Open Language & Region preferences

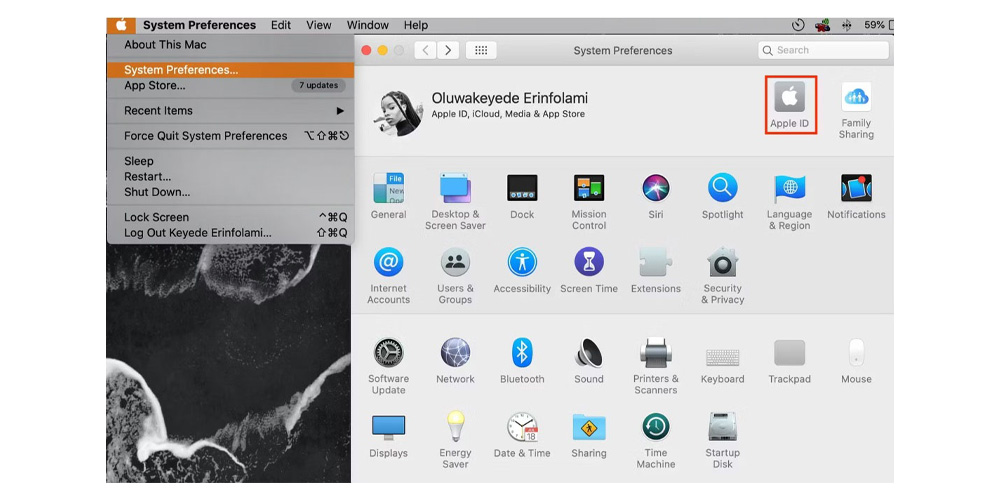click(790, 202)
